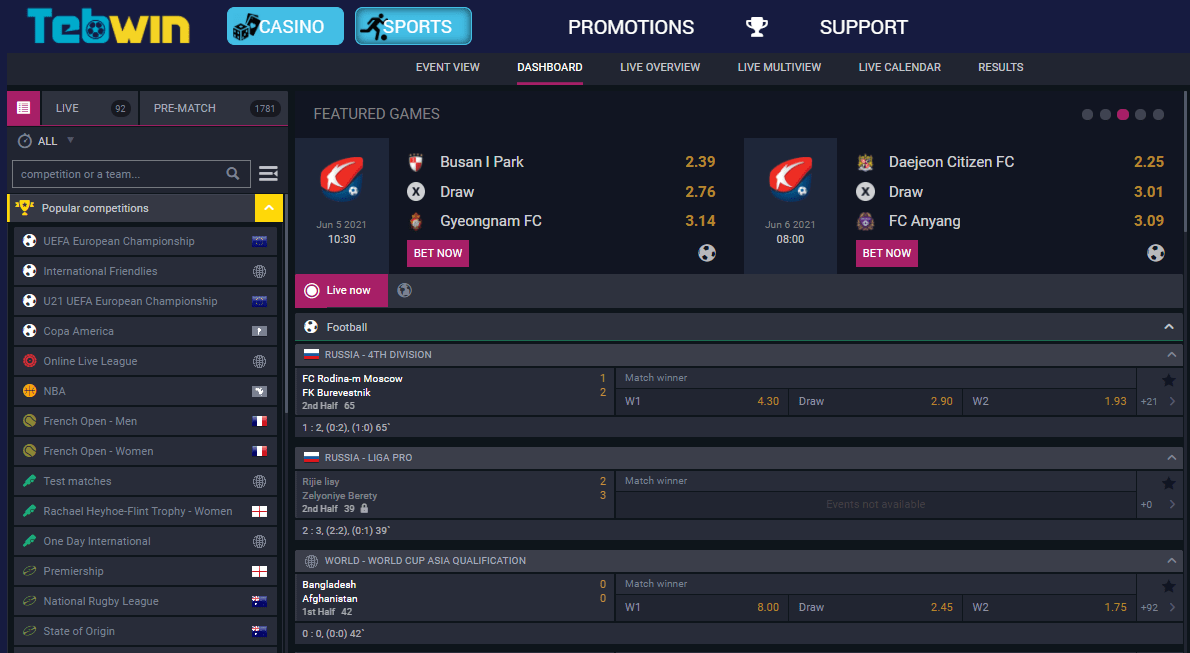Click the UEFA European Championship football icon
The height and width of the screenshot is (653, 1190).
pos(30,241)
